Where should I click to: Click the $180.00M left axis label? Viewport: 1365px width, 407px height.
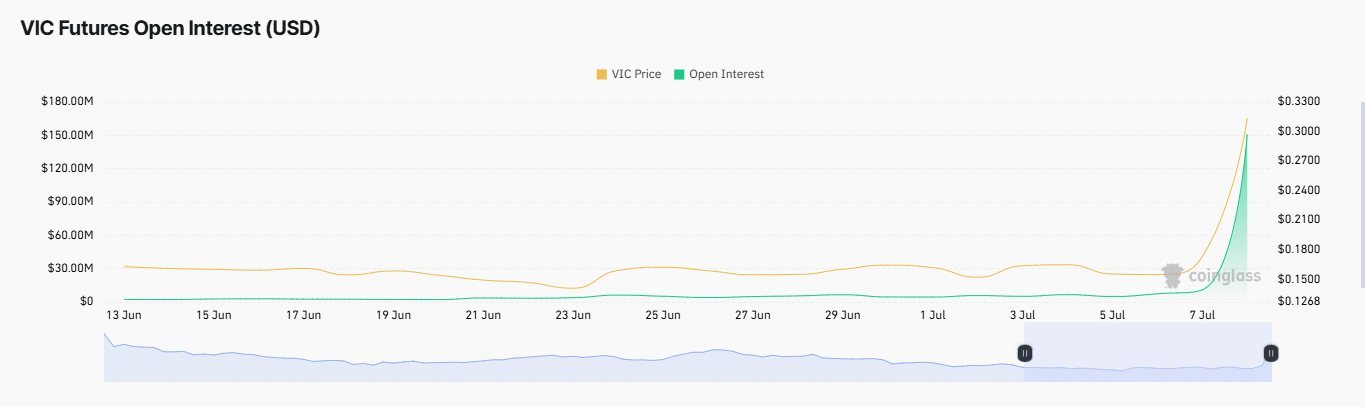point(67,101)
